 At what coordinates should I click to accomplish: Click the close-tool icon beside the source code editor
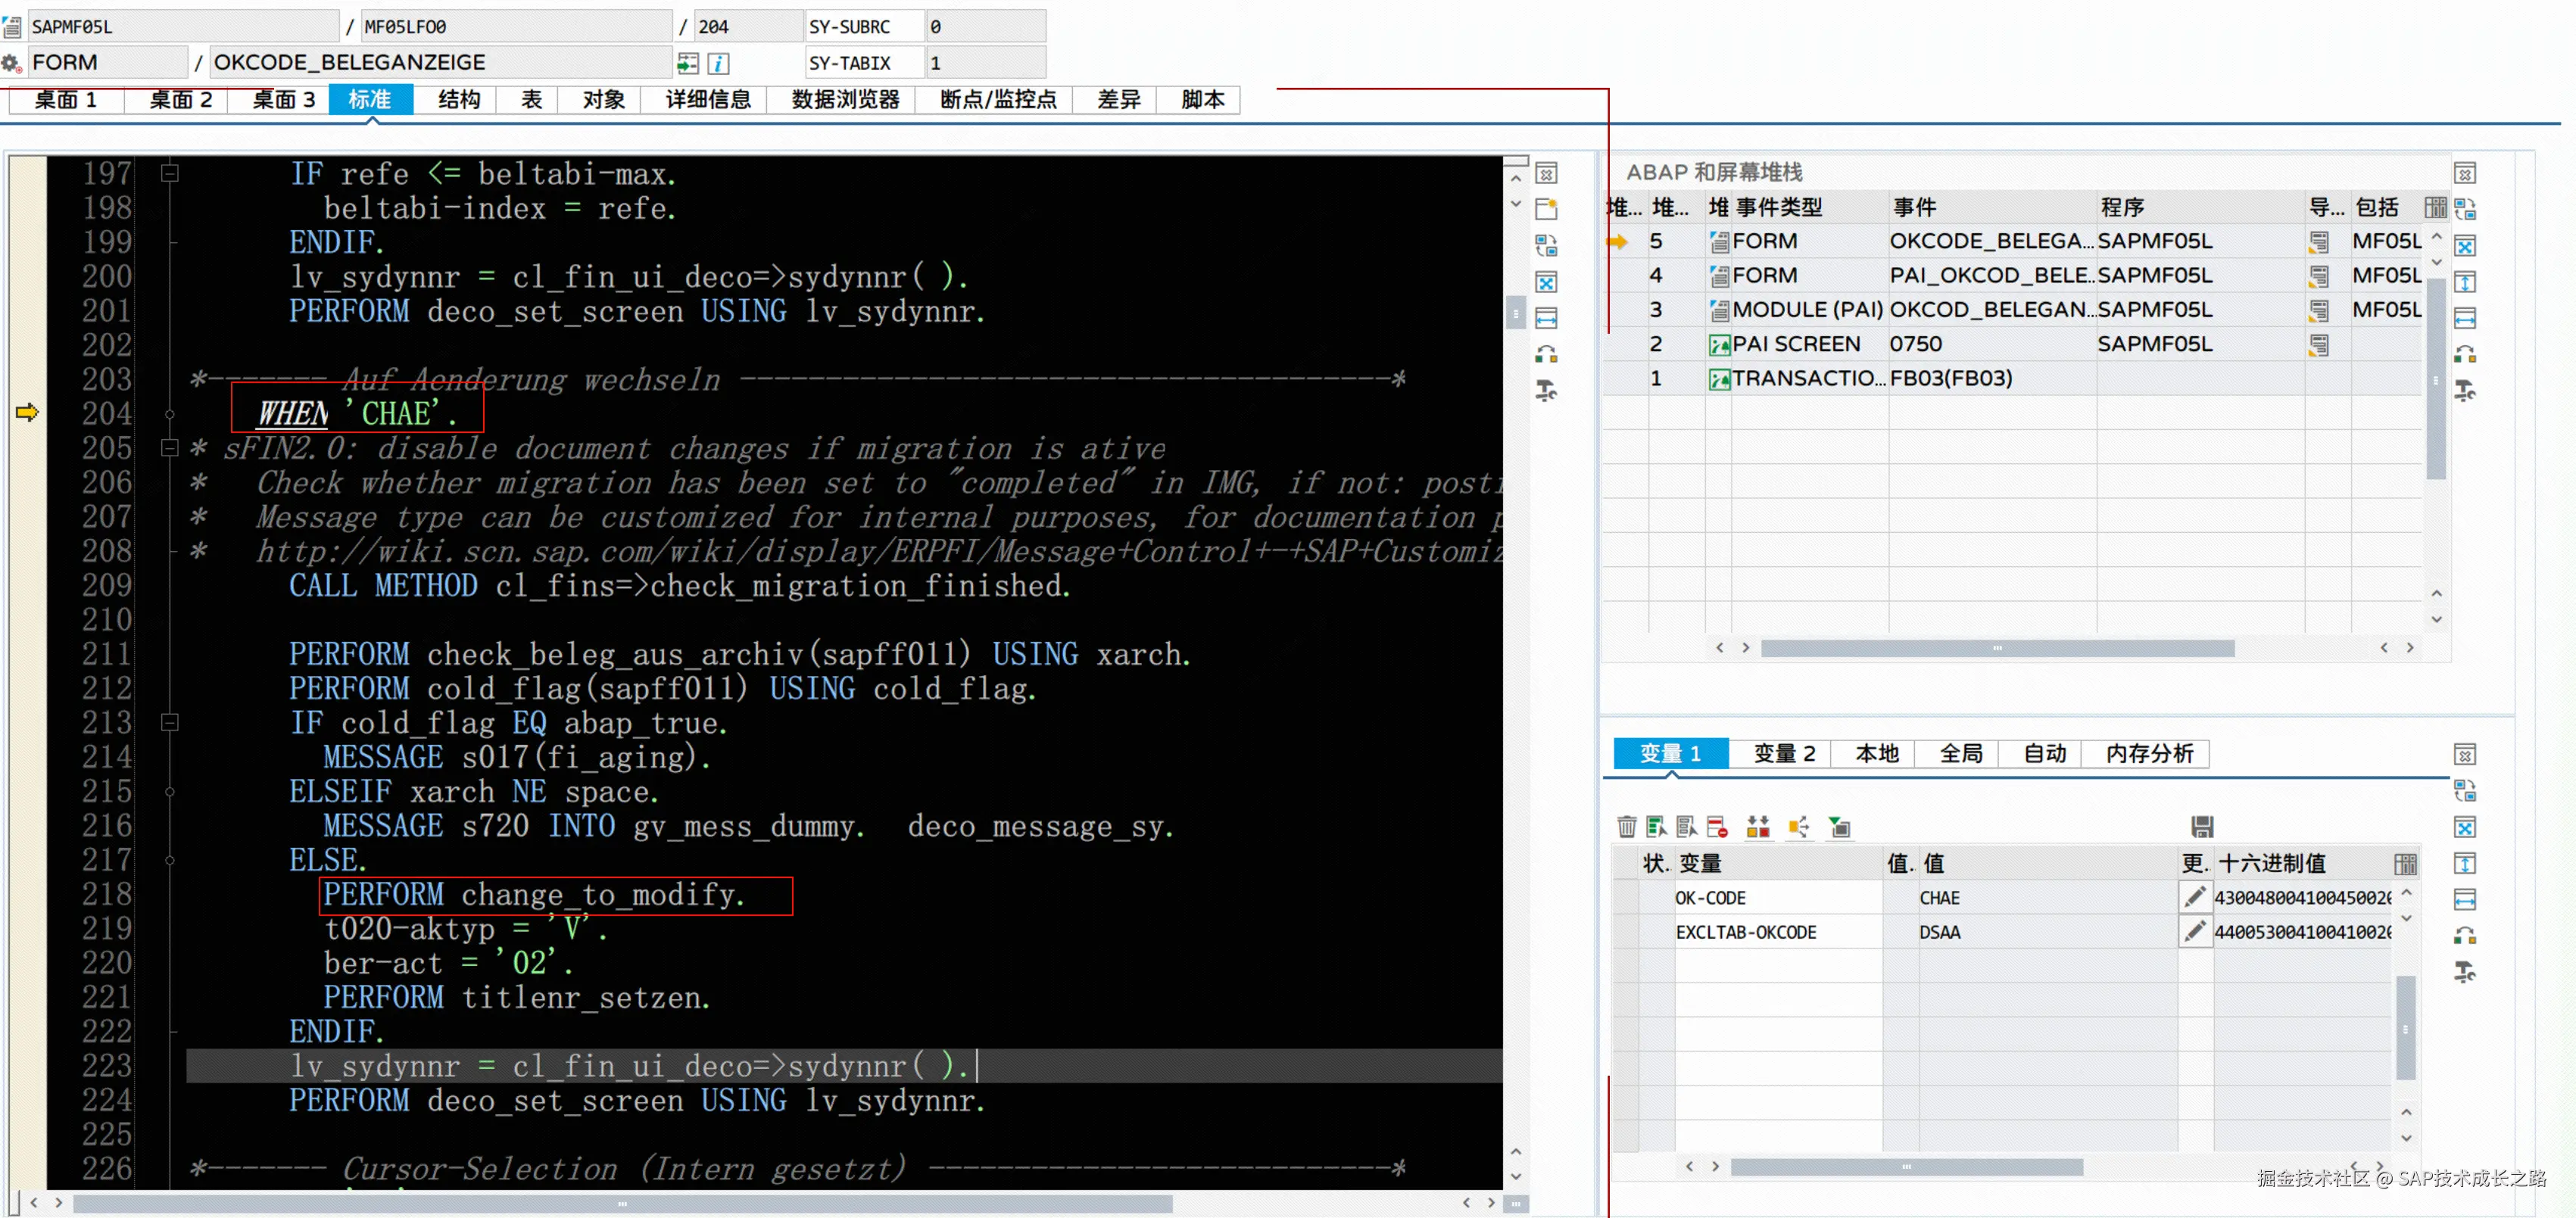click(x=1546, y=174)
